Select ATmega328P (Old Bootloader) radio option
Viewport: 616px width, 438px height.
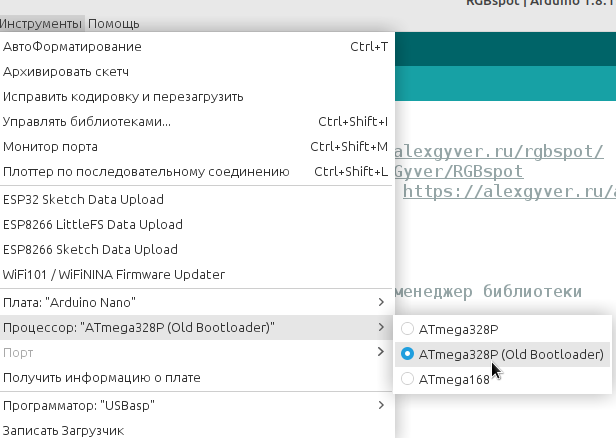502,354
